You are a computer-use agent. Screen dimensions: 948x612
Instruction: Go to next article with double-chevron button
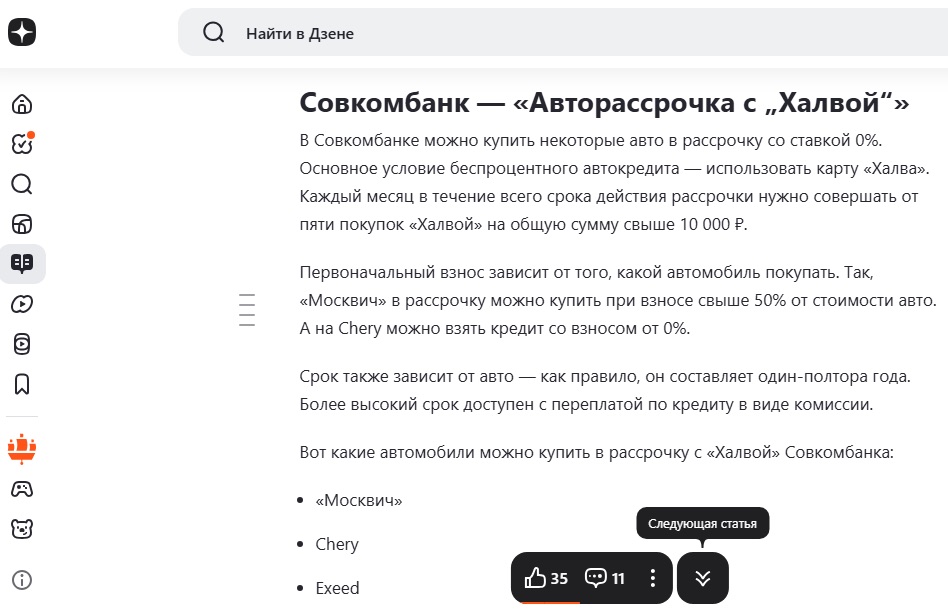coord(703,578)
